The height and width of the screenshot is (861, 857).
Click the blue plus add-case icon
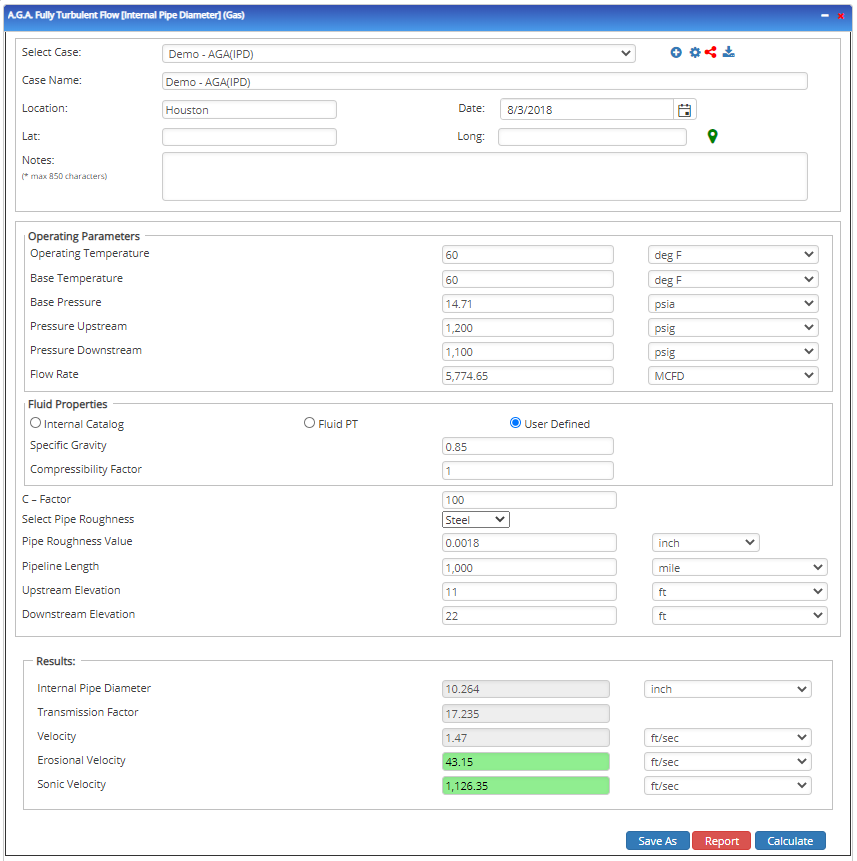[x=676, y=53]
